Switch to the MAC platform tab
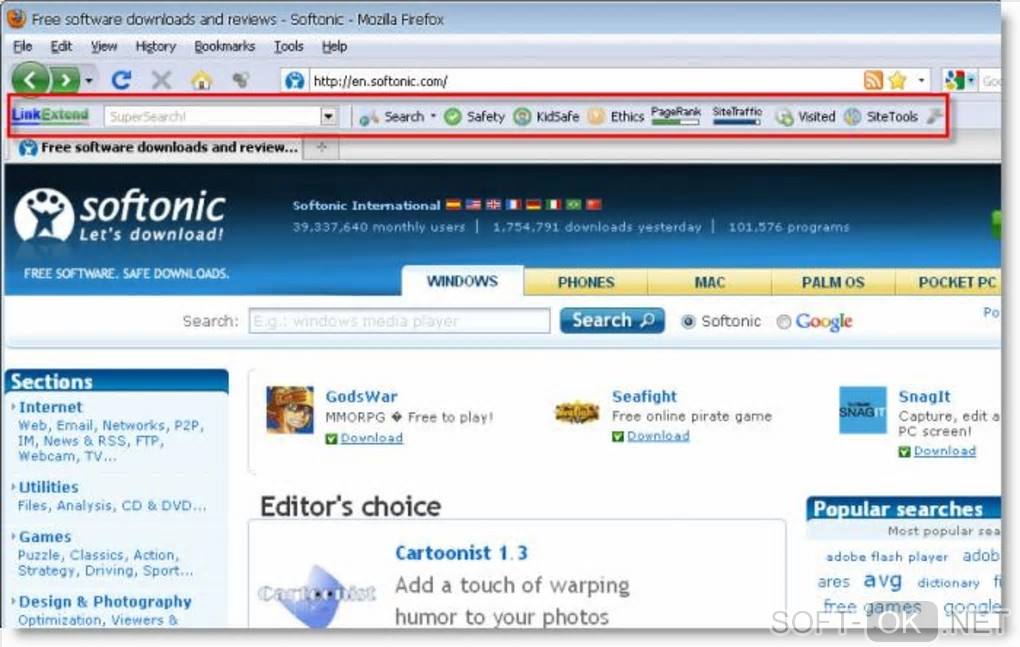 709,282
